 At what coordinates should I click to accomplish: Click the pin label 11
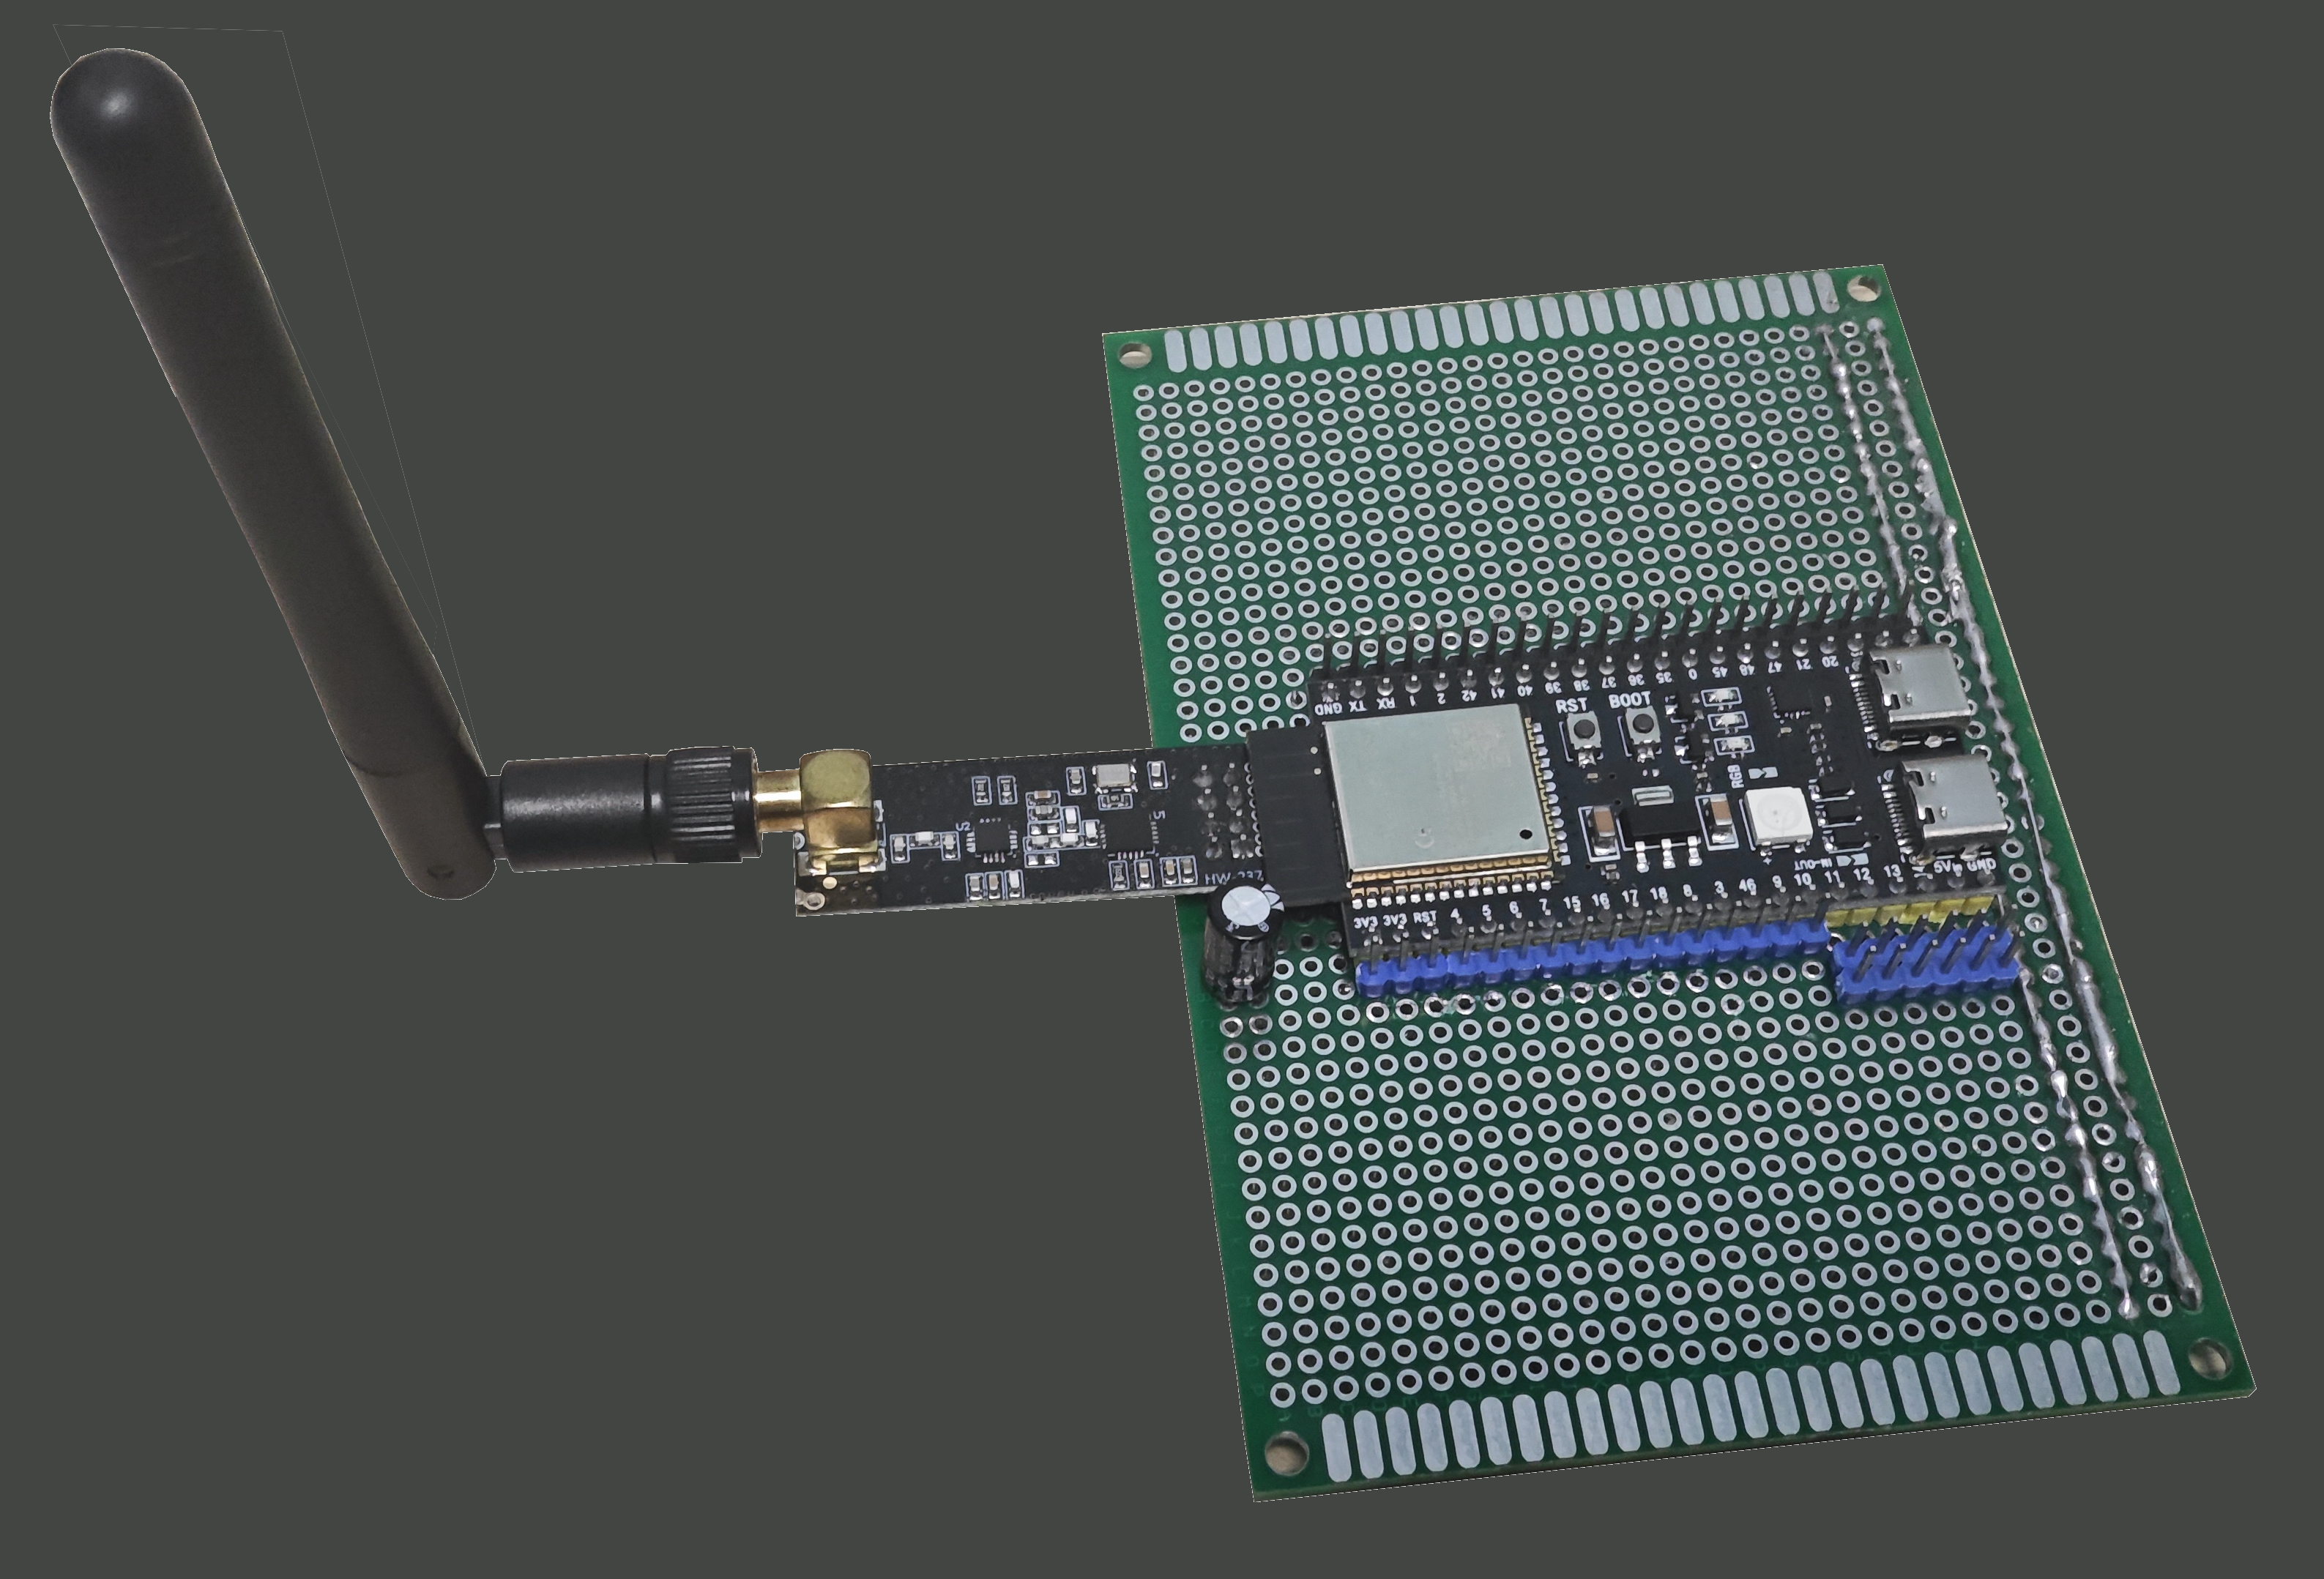click(1832, 877)
